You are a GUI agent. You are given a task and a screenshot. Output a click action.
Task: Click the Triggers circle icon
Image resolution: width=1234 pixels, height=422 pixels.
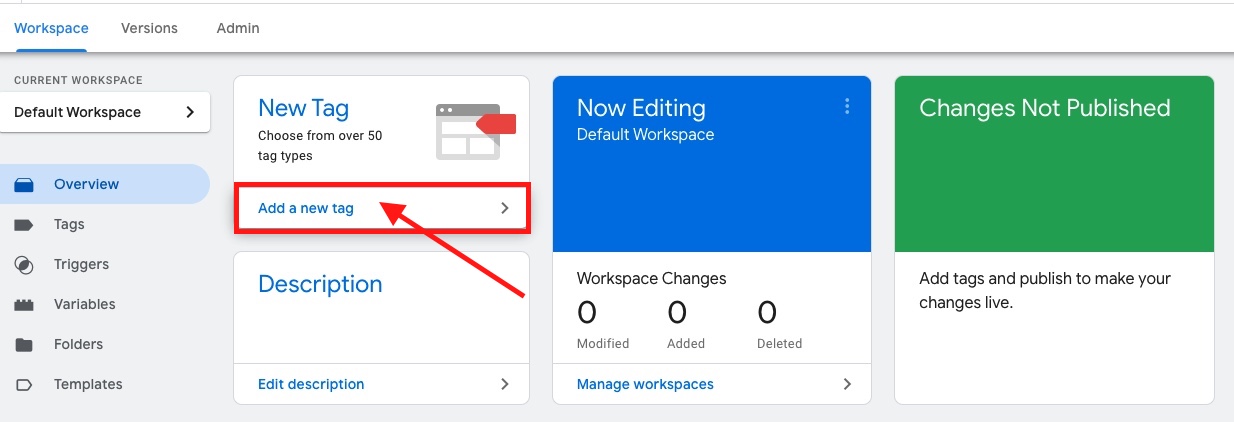point(24,265)
